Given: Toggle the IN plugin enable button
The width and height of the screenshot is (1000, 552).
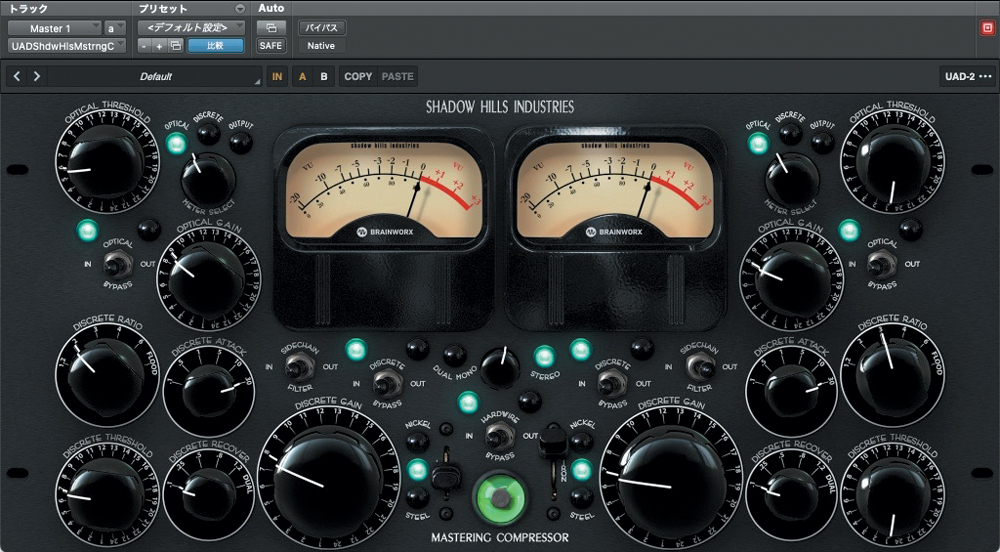Looking at the screenshot, I should [x=277, y=76].
